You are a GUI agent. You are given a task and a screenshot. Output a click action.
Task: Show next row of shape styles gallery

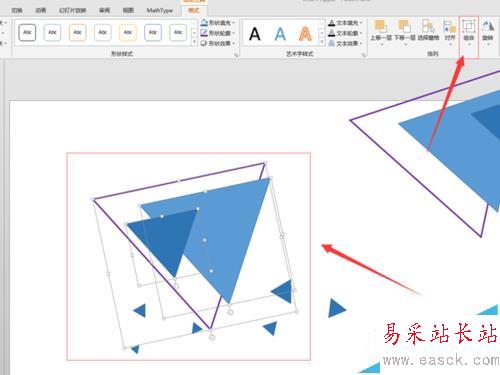pyautogui.click(x=194, y=33)
